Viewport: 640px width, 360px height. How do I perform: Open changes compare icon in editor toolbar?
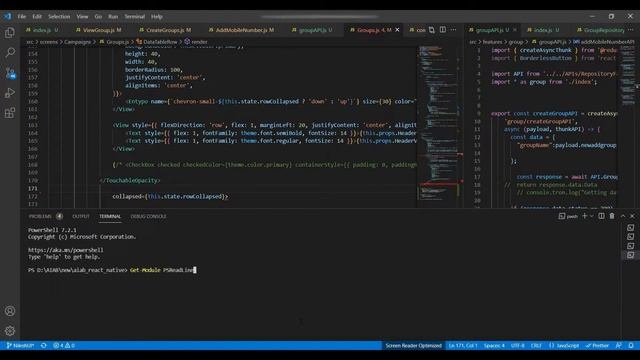[432, 30]
